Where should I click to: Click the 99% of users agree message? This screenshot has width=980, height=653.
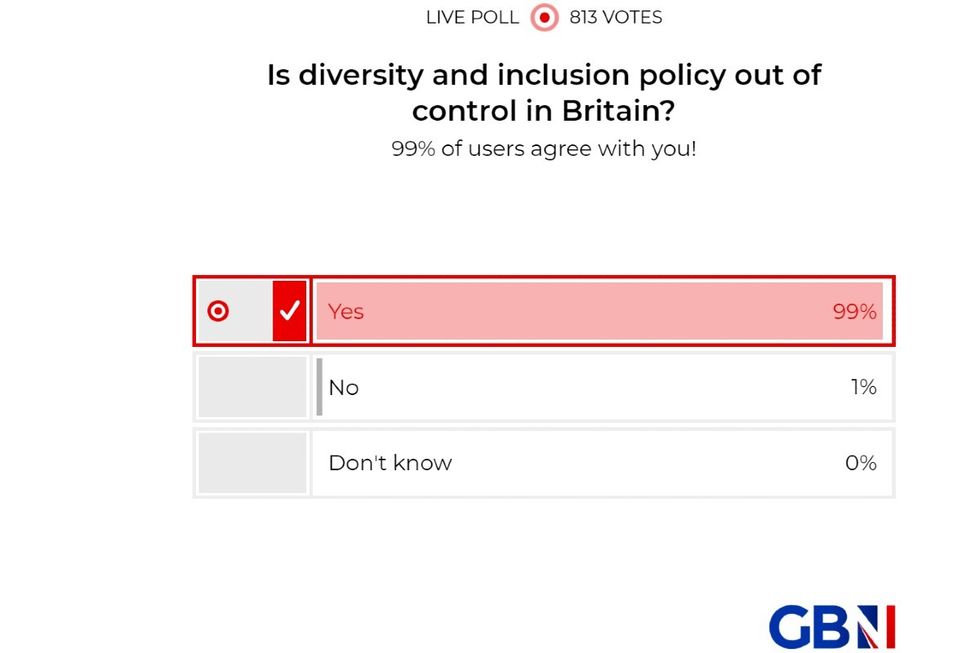click(543, 148)
